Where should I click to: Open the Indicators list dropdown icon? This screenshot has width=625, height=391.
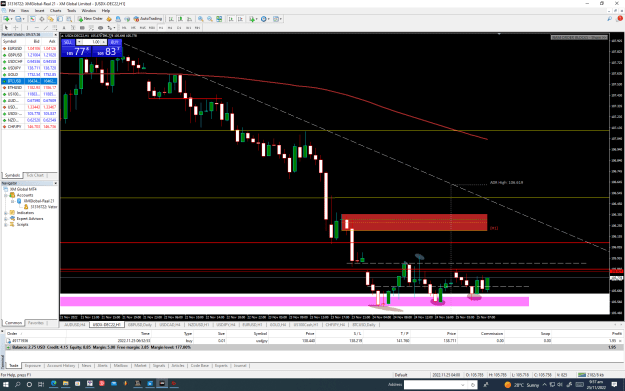tap(253, 19)
